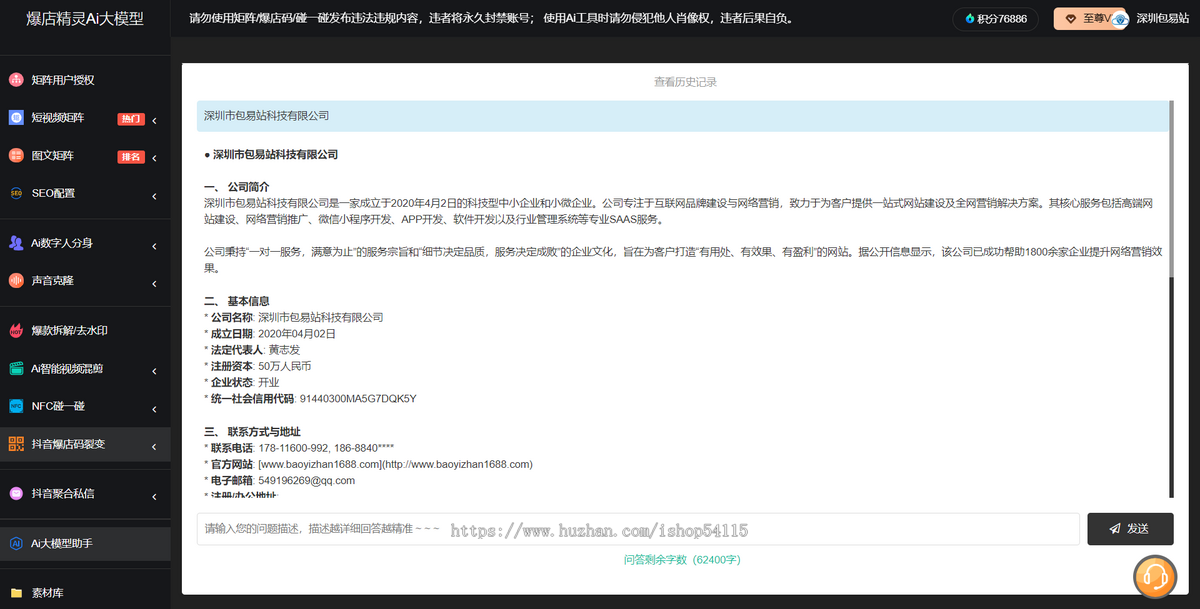Click the 问答剩余字数 (62400字) text

click(682, 560)
